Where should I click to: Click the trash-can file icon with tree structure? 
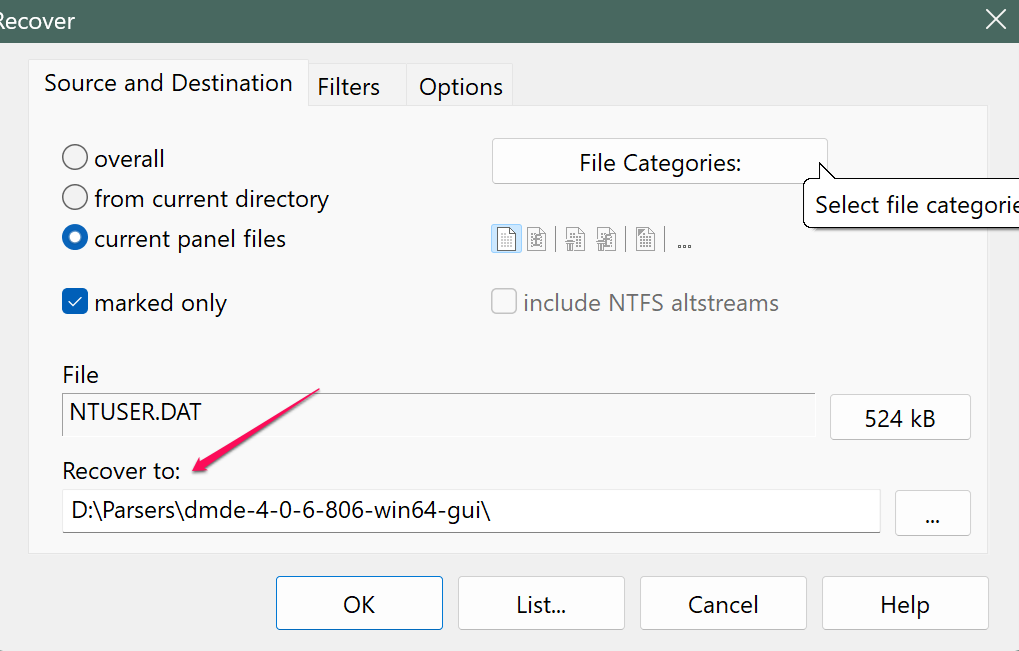coord(606,240)
